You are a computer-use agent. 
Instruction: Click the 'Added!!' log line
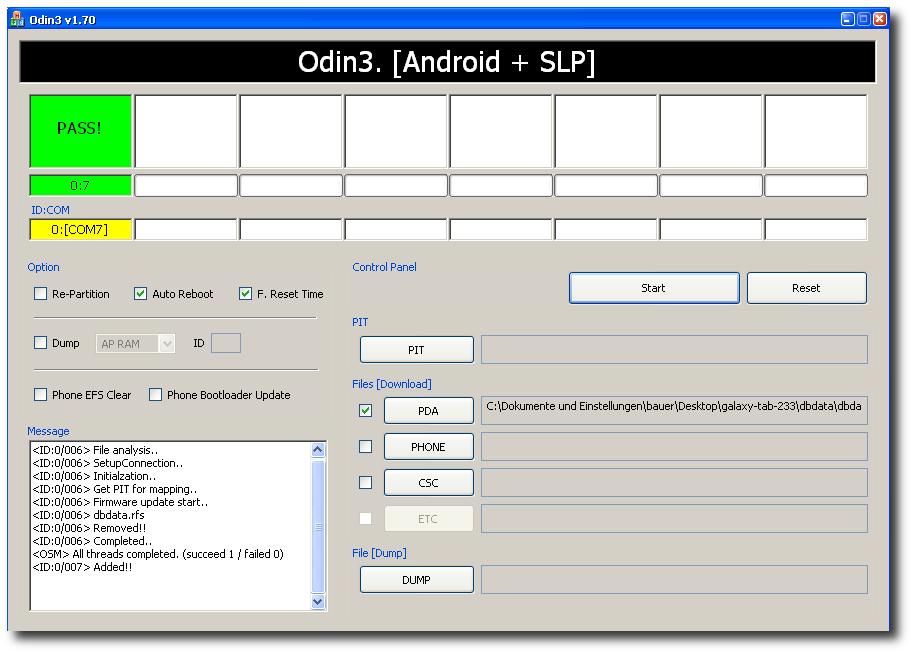click(x=83, y=567)
